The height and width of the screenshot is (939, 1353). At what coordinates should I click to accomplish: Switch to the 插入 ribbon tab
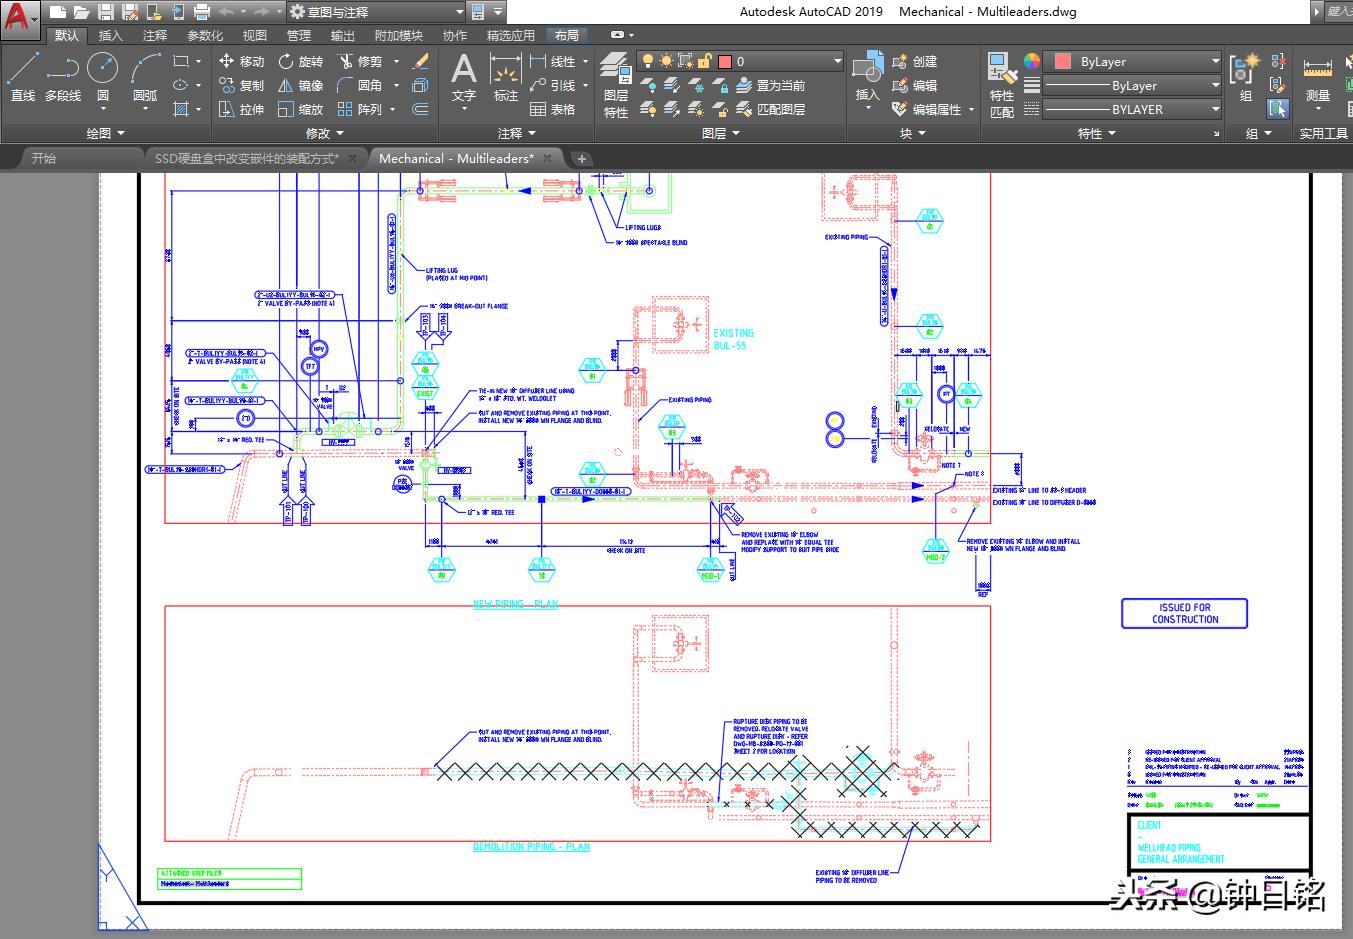click(110, 34)
